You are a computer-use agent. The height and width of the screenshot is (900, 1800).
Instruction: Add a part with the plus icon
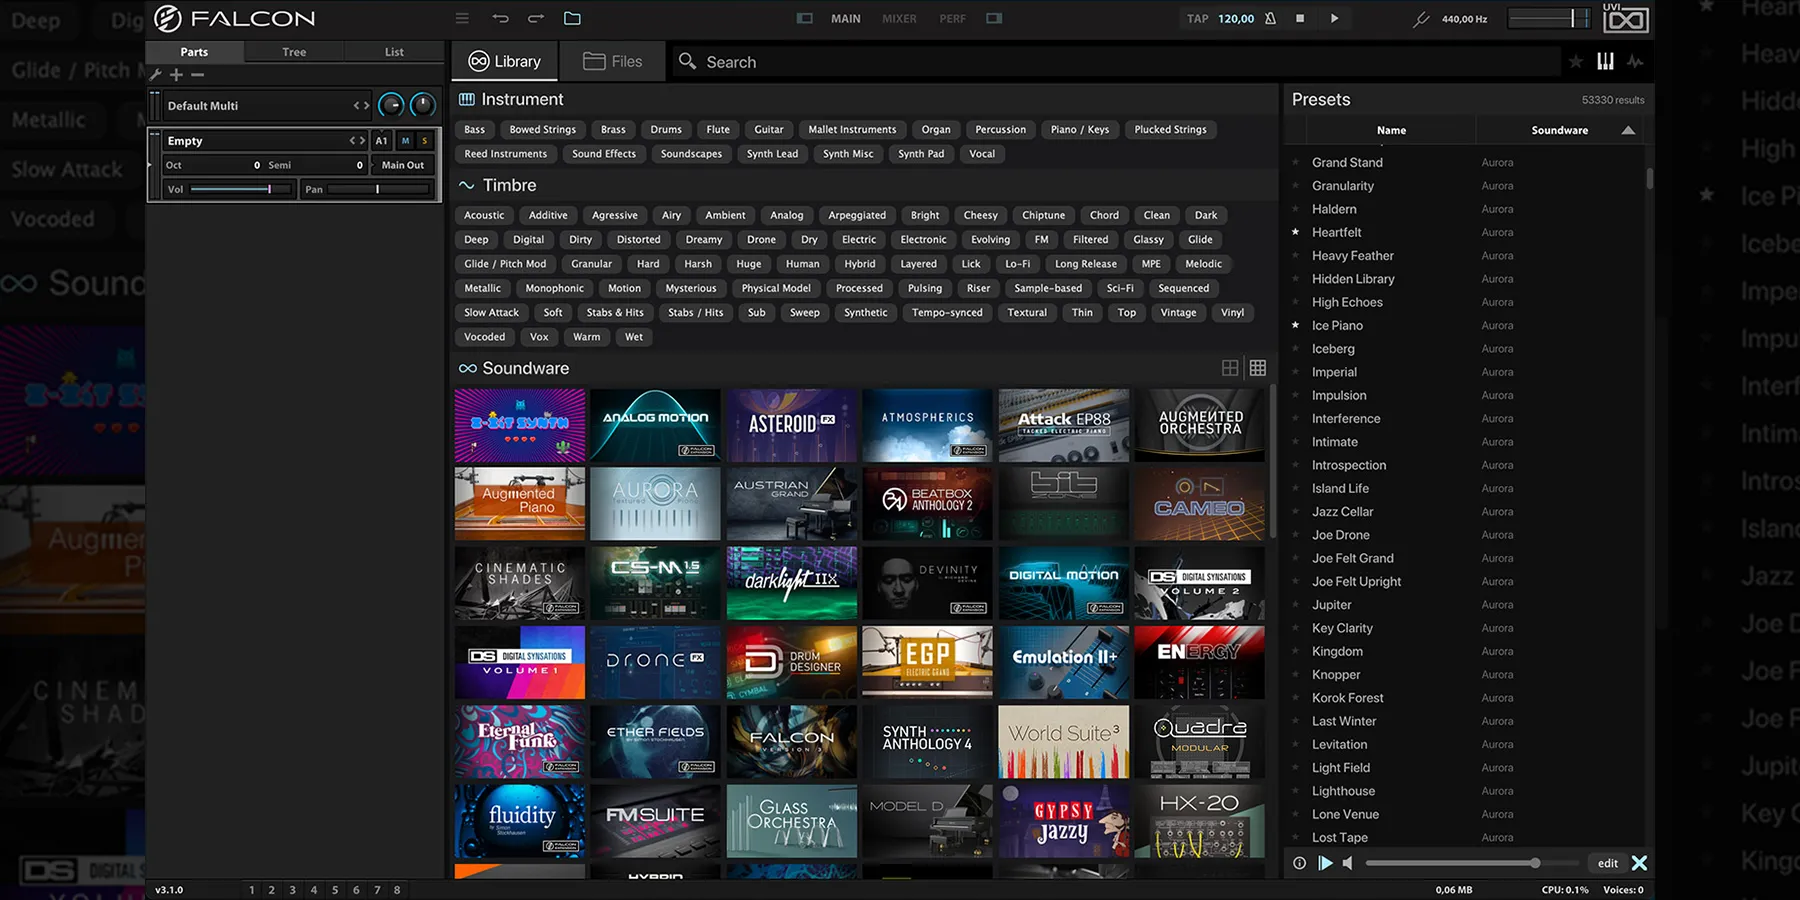tap(176, 75)
